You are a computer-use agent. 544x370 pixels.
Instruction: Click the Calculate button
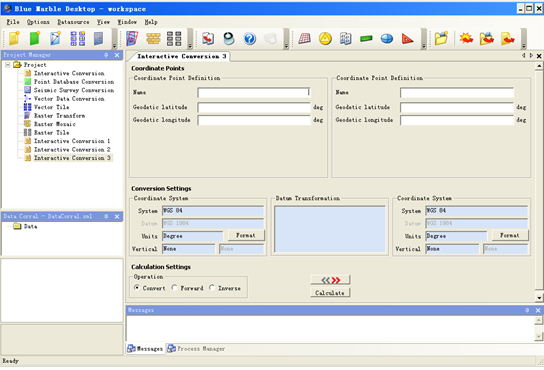[x=330, y=293]
